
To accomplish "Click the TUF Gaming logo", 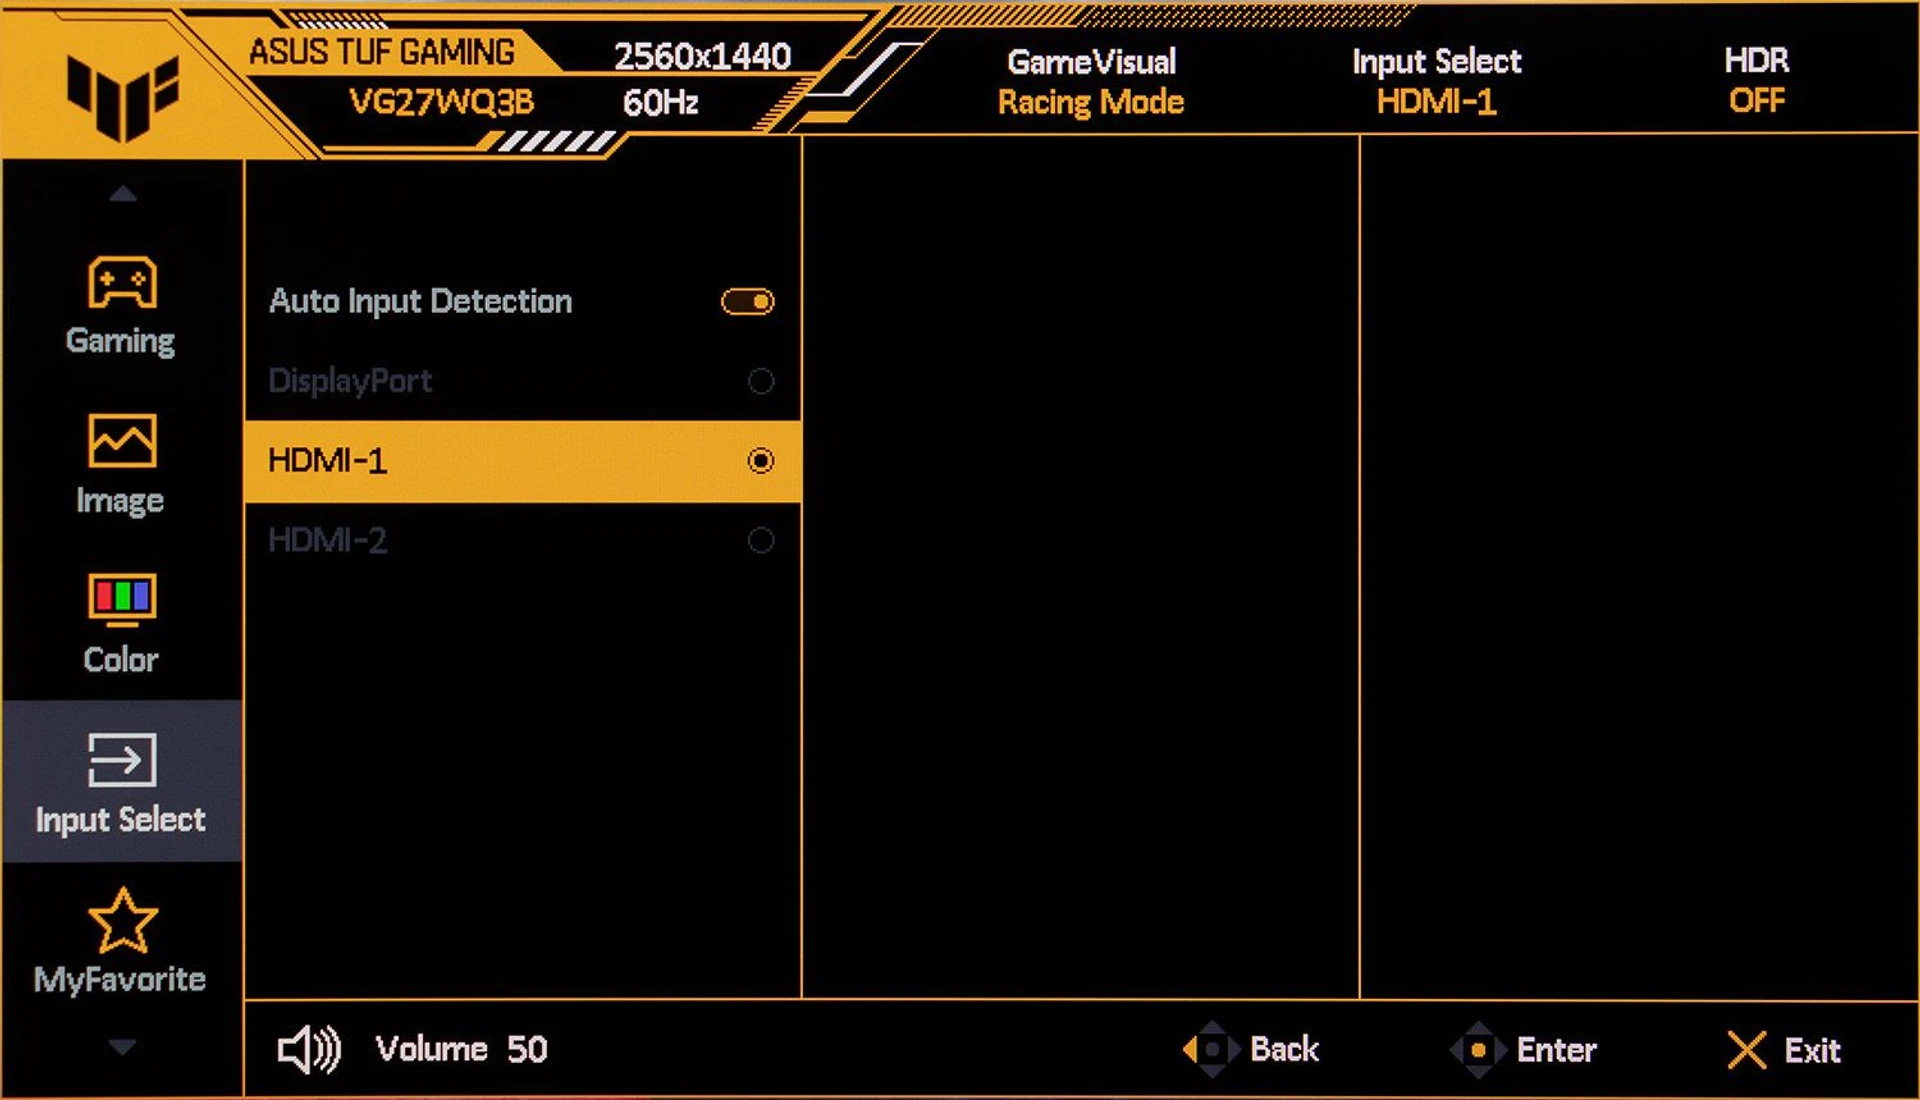I will pyautogui.click(x=122, y=97).
